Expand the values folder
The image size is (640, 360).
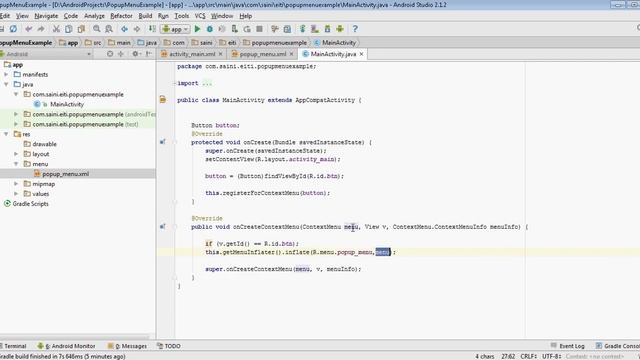click(x=16, y=194)
